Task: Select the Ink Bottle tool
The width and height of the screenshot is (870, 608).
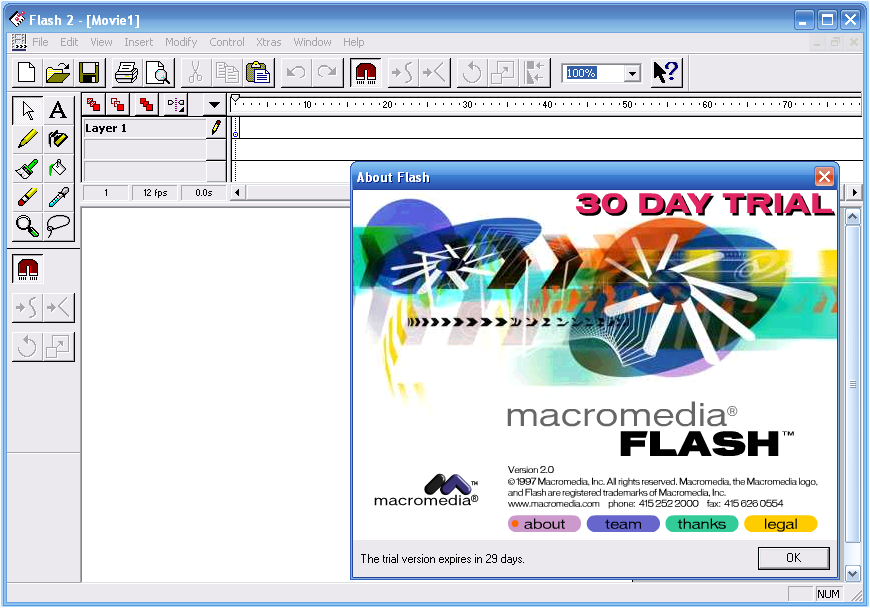Action: click(58, 139)
